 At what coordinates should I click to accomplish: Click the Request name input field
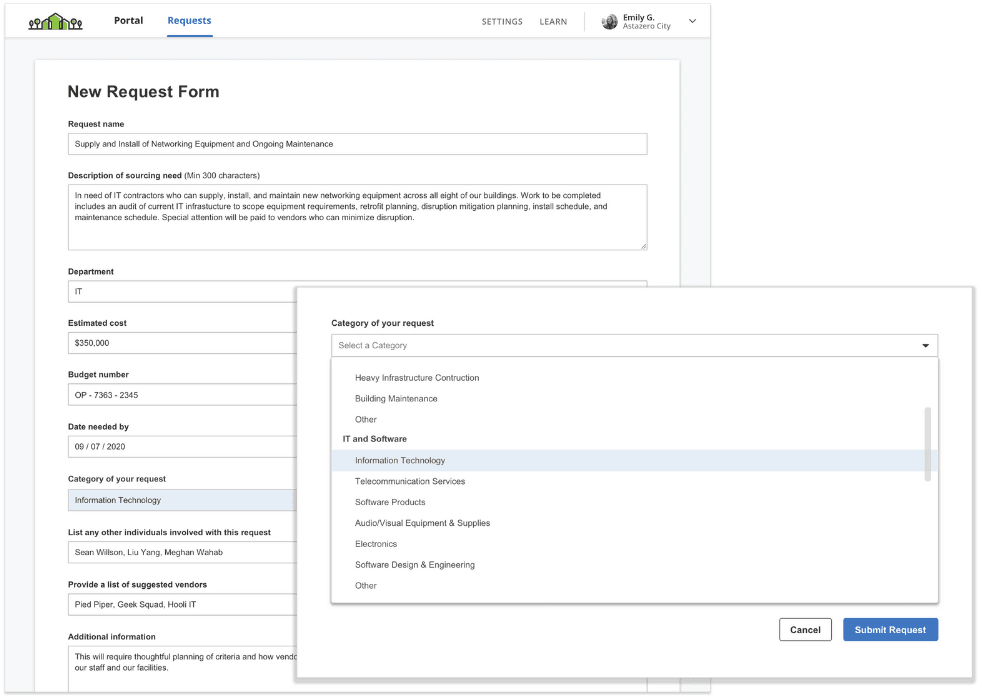[357, 144]
